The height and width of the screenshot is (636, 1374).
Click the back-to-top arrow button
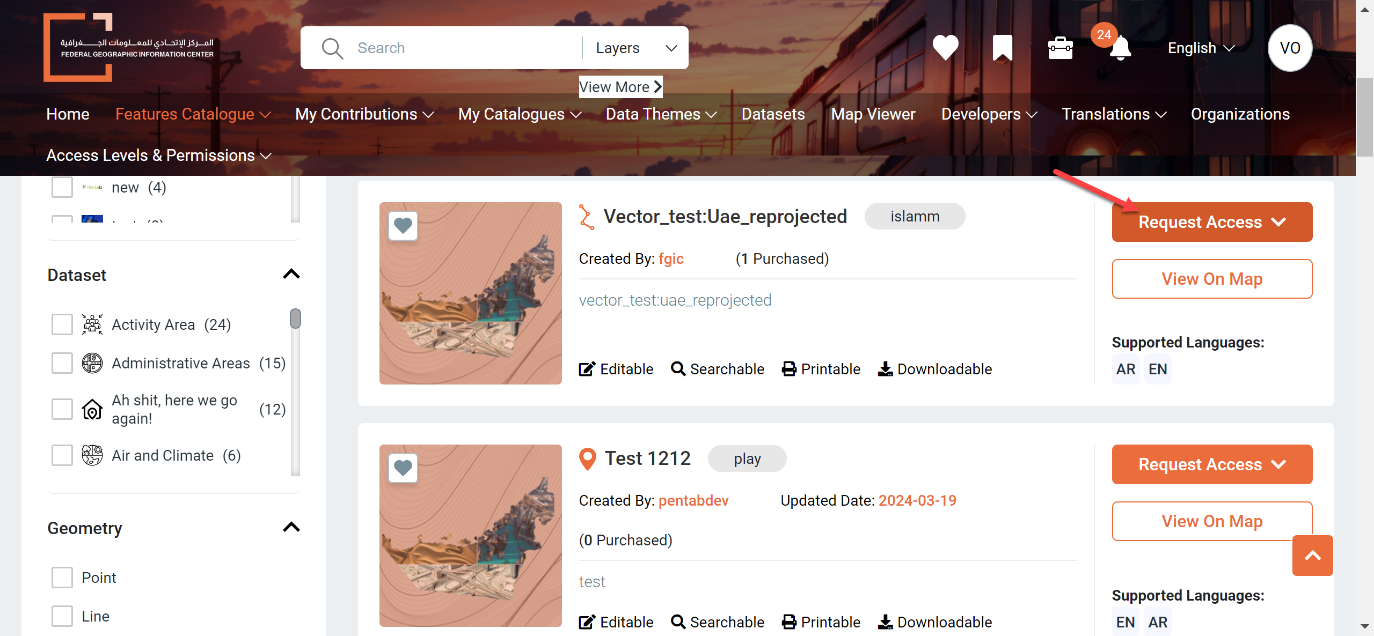(x=1312, y=555)
